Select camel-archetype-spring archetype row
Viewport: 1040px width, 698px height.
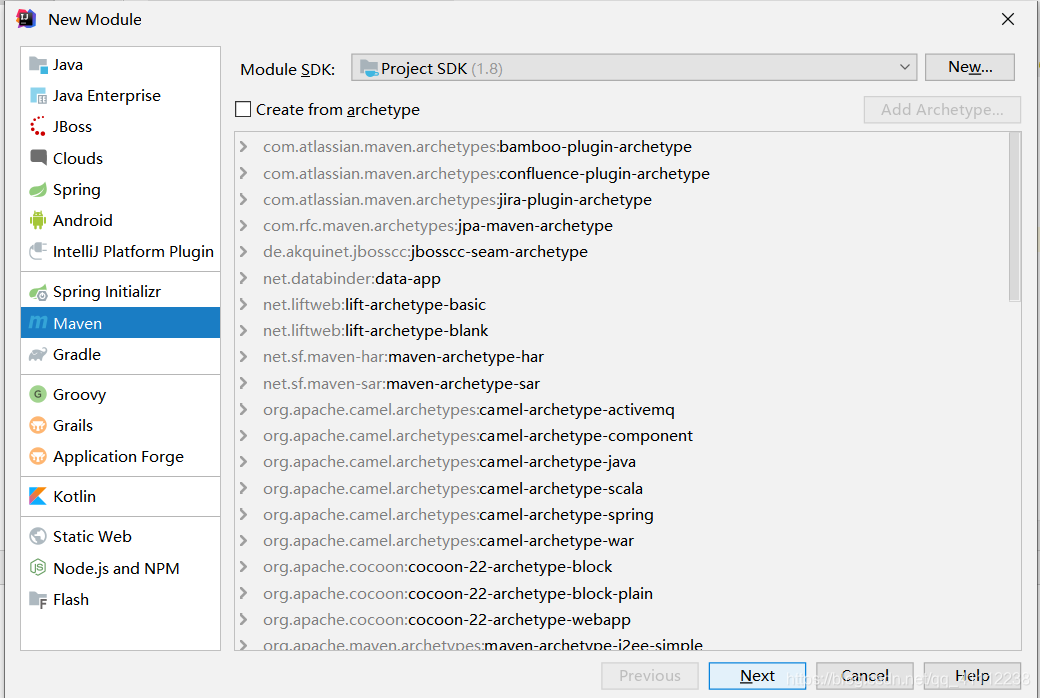point(622,514)
